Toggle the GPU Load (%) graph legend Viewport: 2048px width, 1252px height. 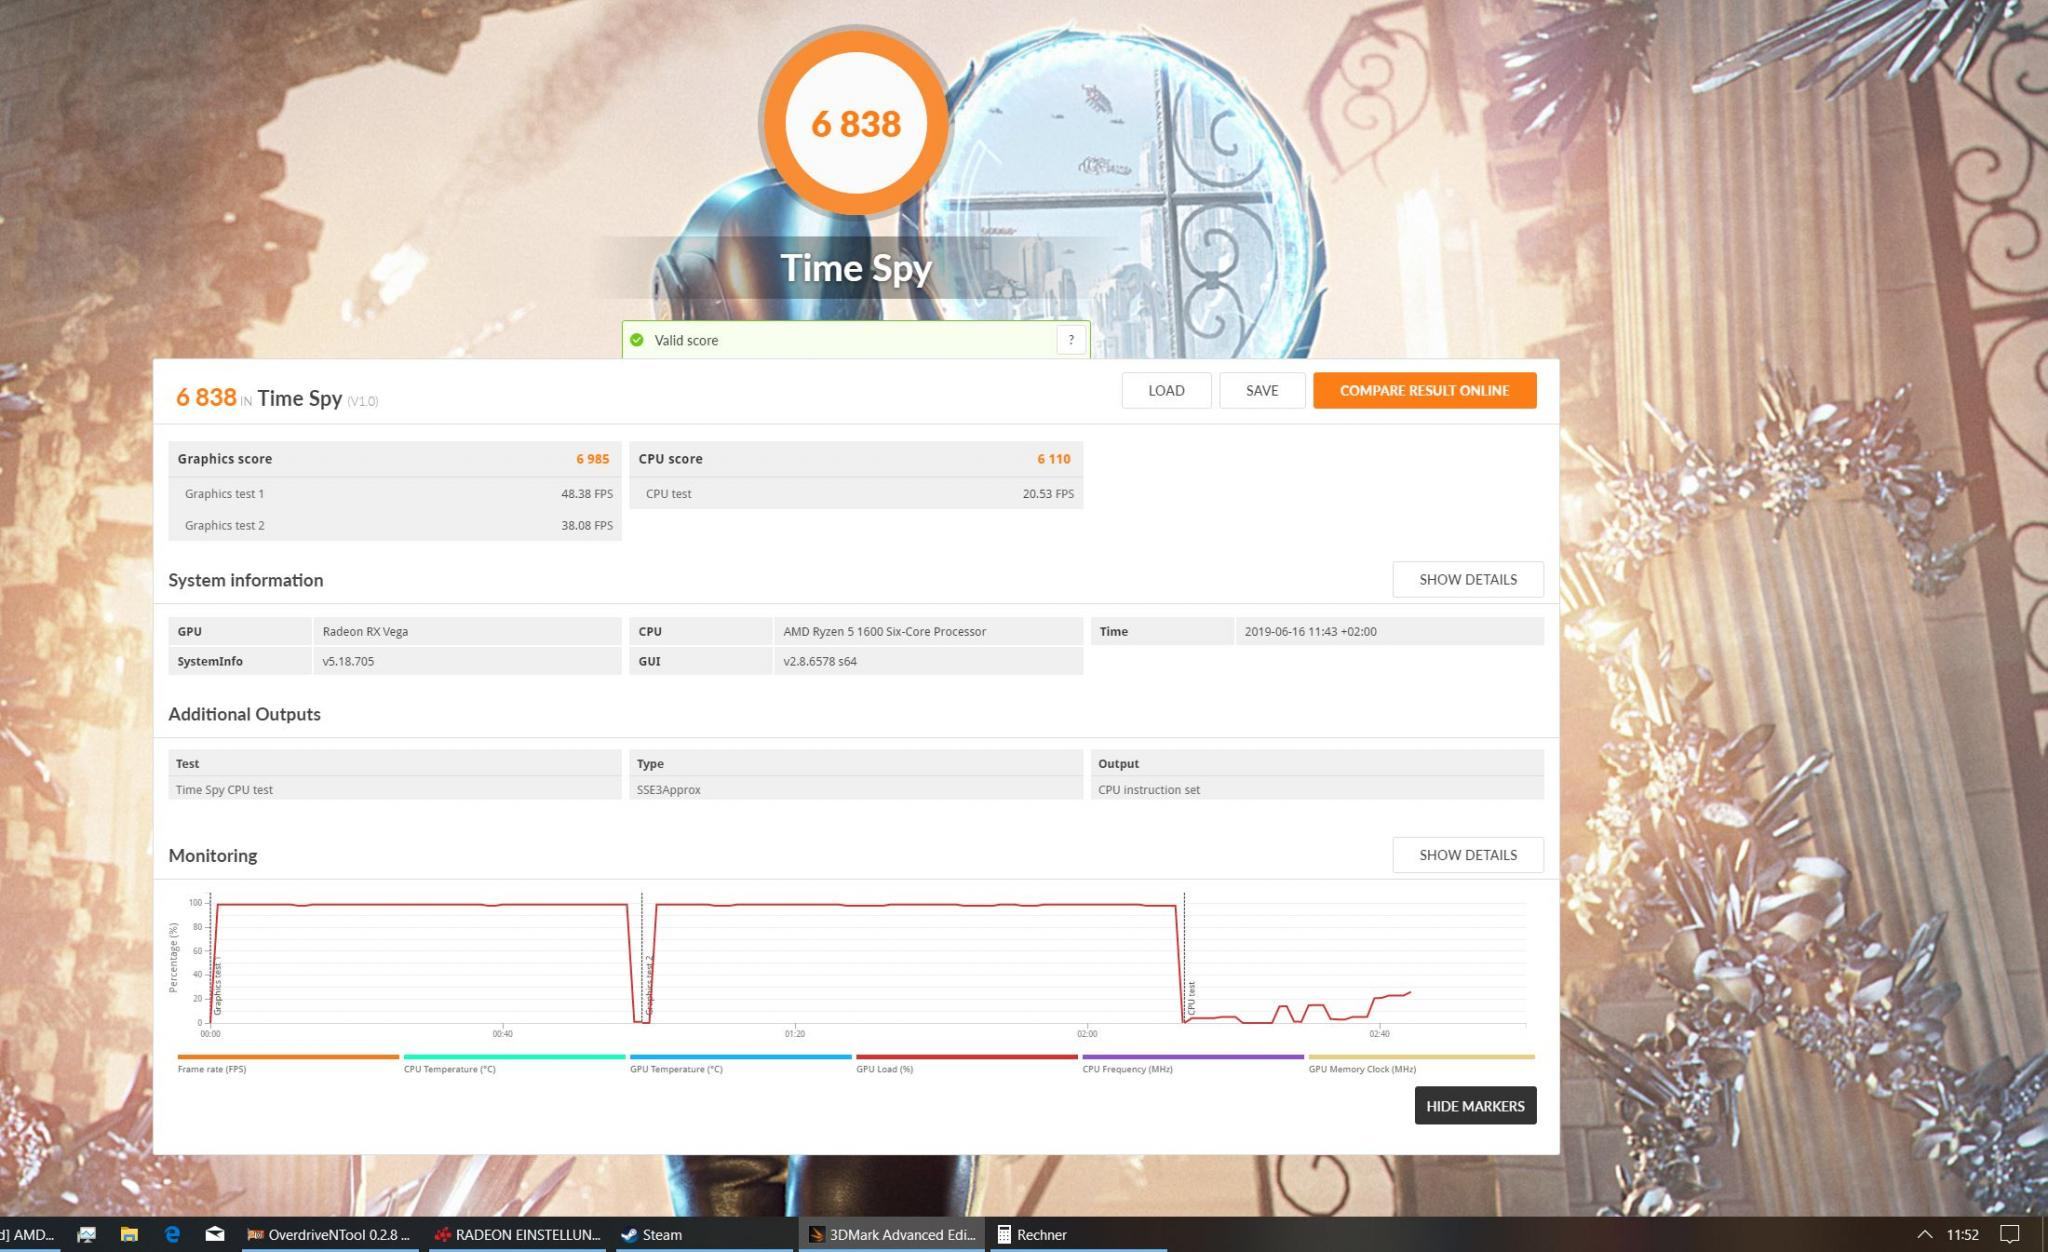coord(884,1069)
